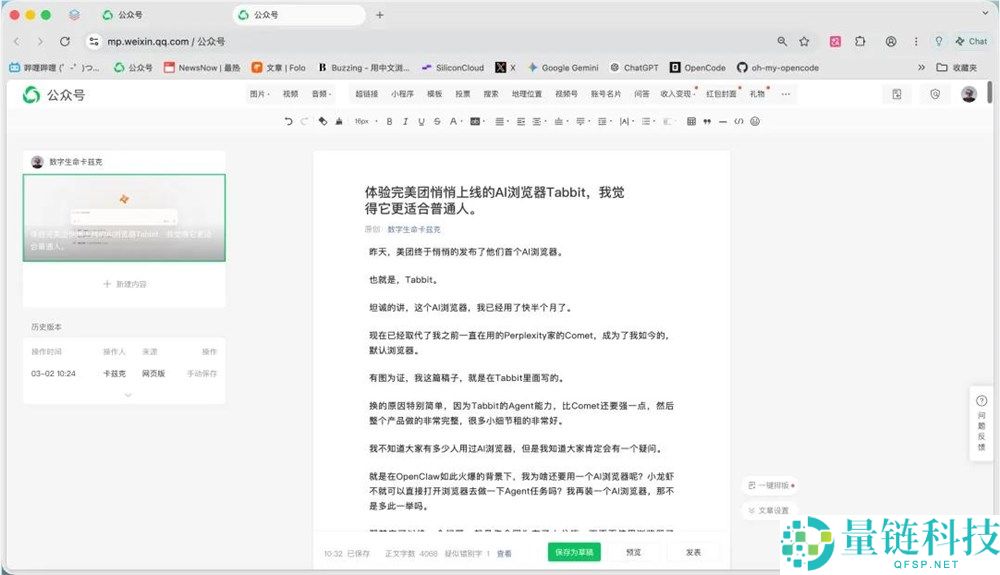Insert a 超链接

click(x=367, y=94)
